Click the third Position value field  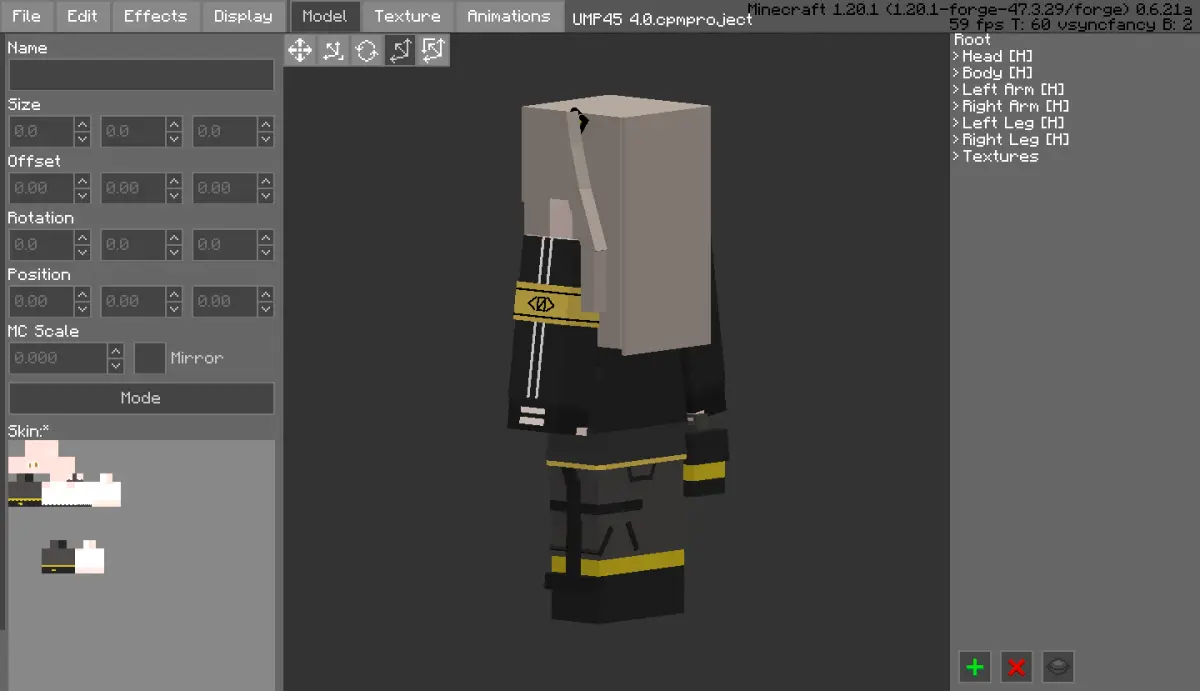click(225, 301)
